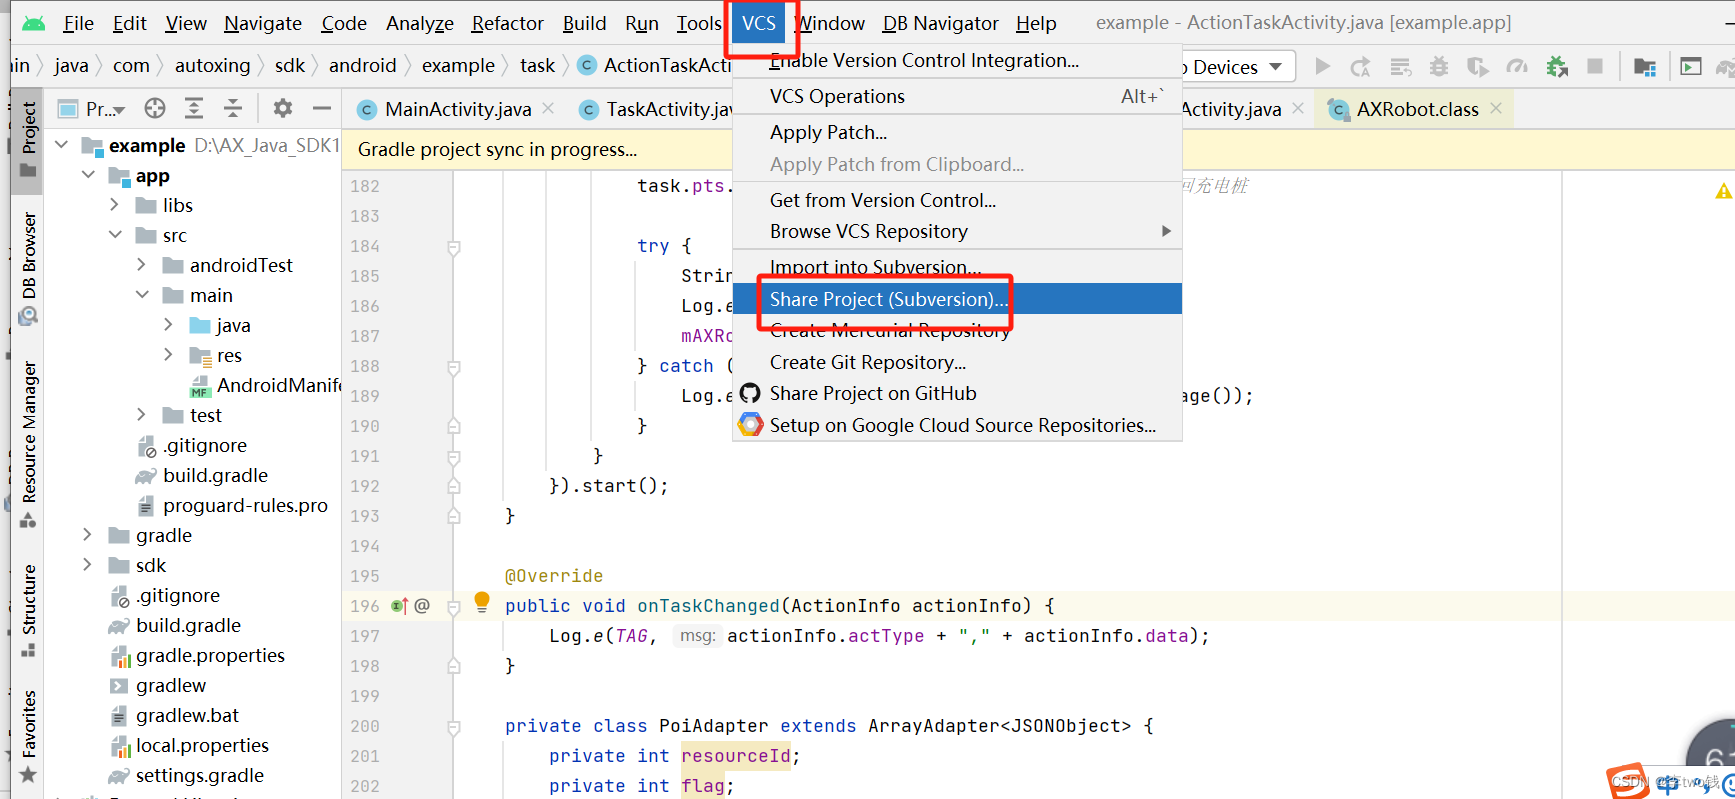Viewport: 1735px width, 799px height.
Task: Select gradlew.bat file
Action: click(187, 715)
